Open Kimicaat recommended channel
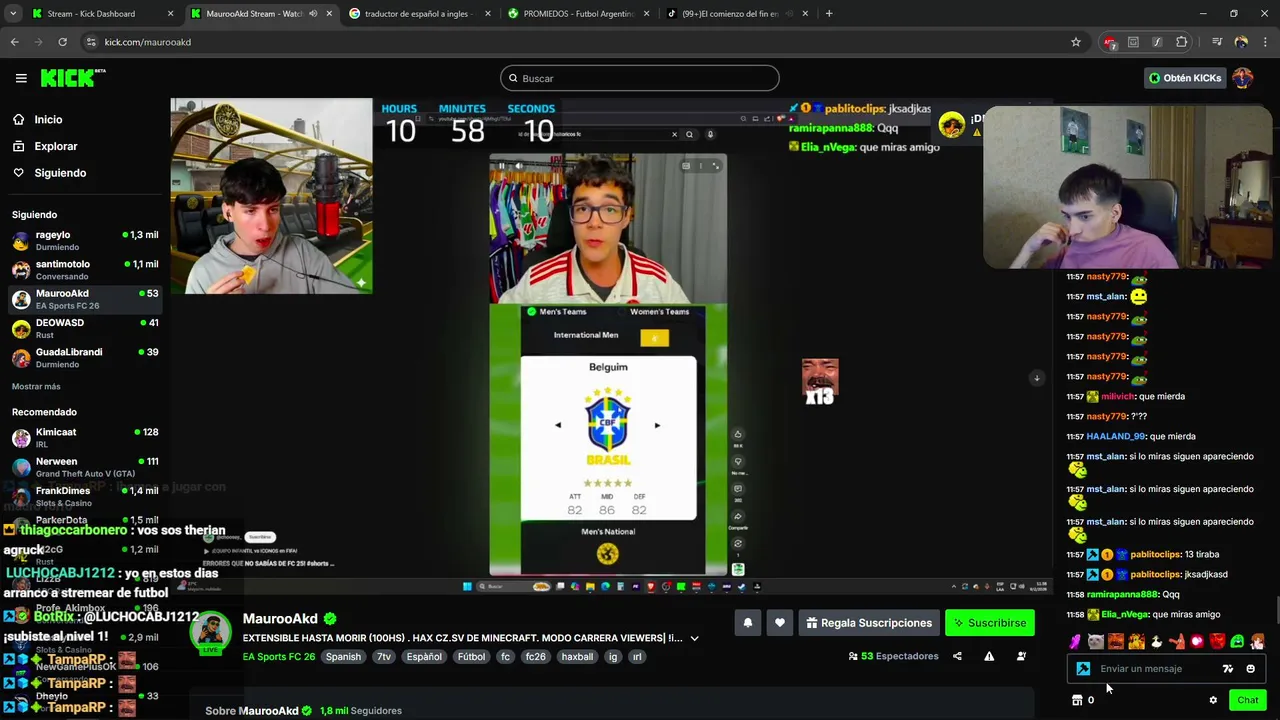 (85, 437)
